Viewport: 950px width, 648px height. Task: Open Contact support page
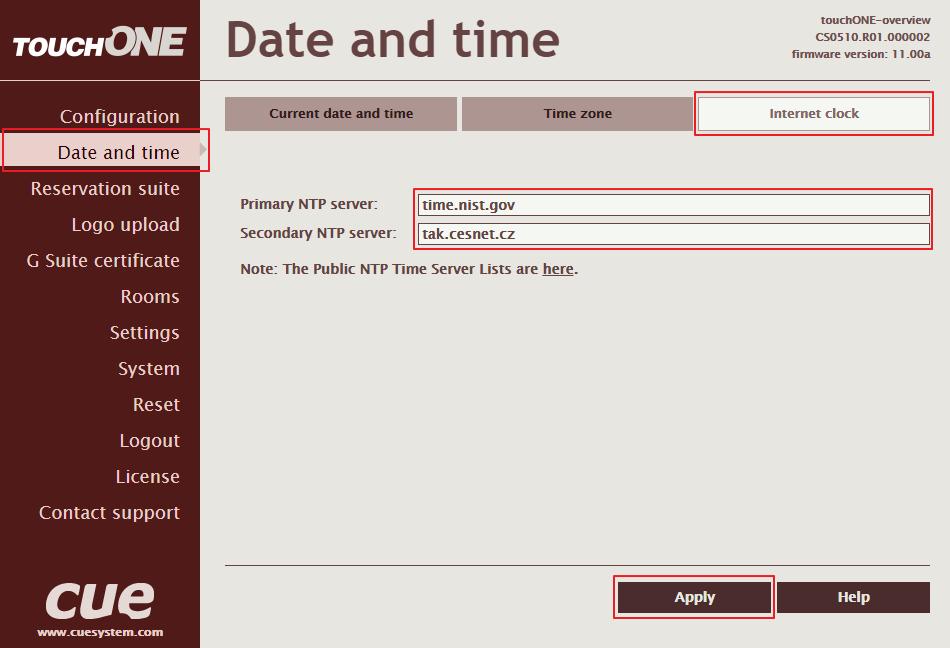point(109,512)
